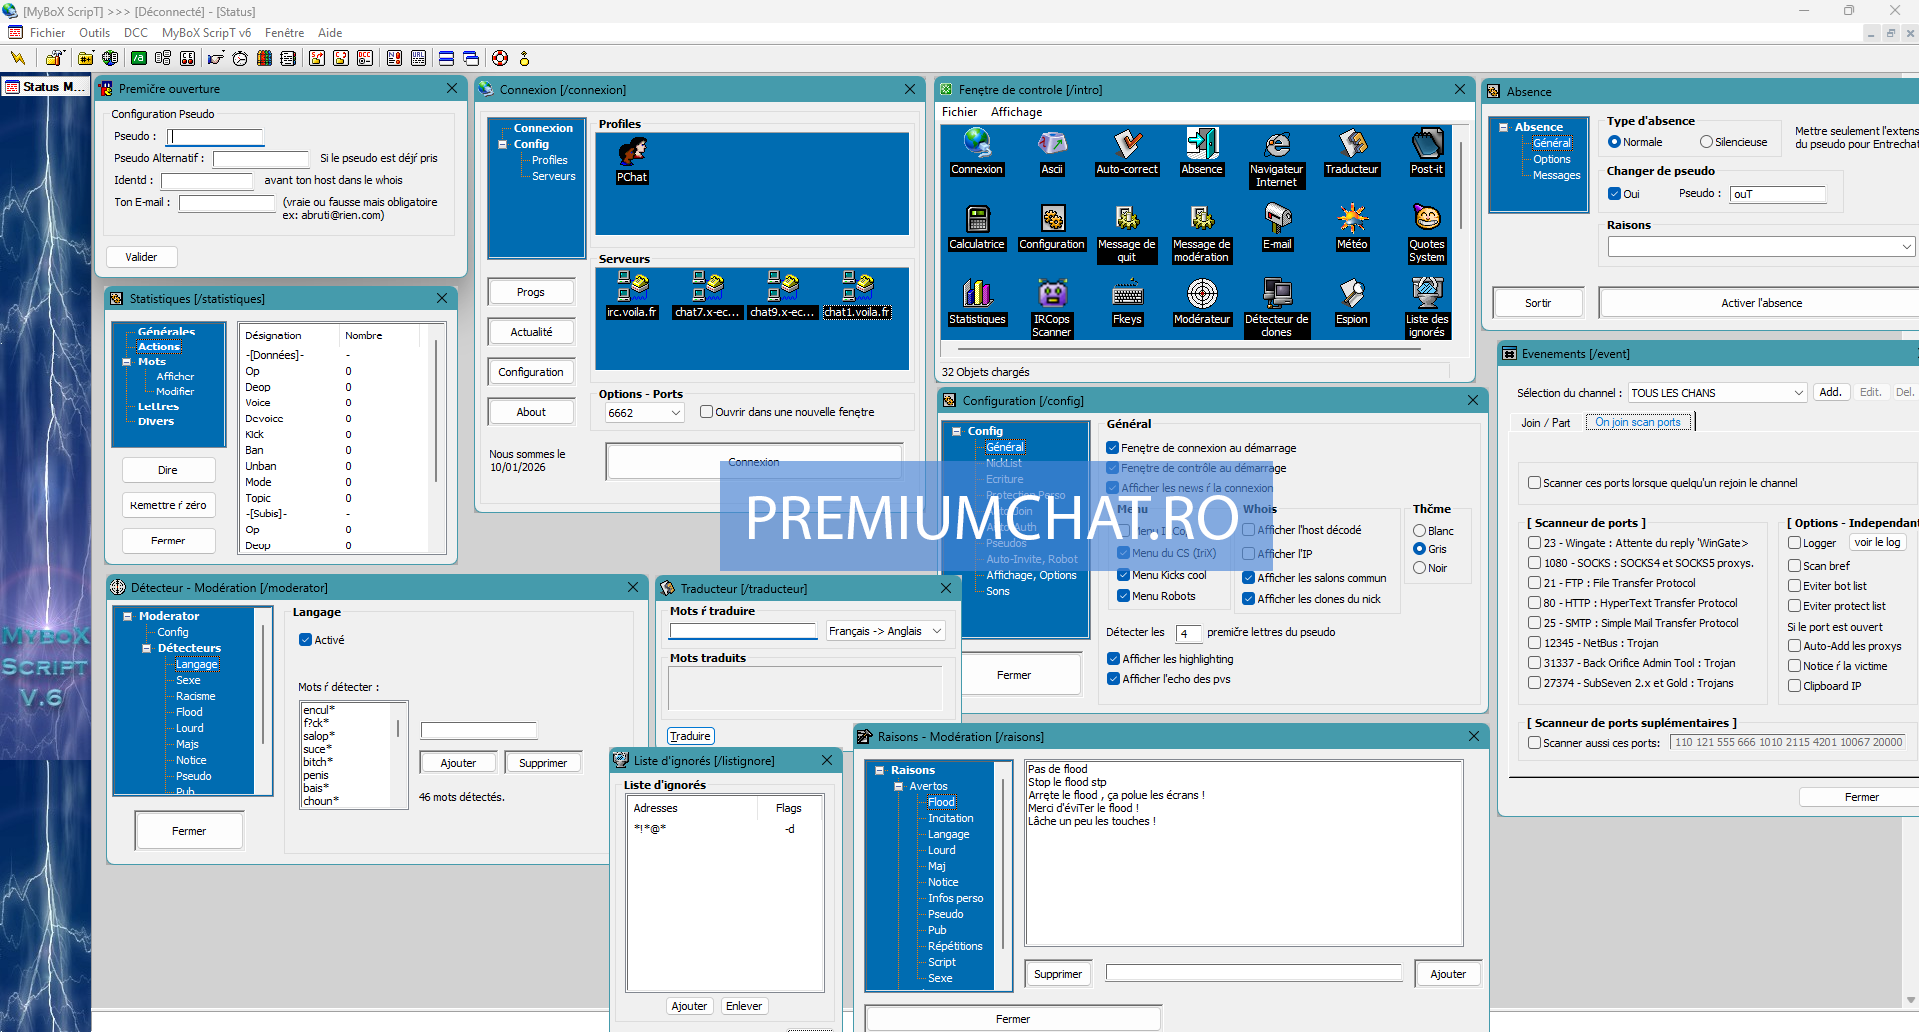
Task: Open the Absence icon in control window
Action: tap(1202, 152)
